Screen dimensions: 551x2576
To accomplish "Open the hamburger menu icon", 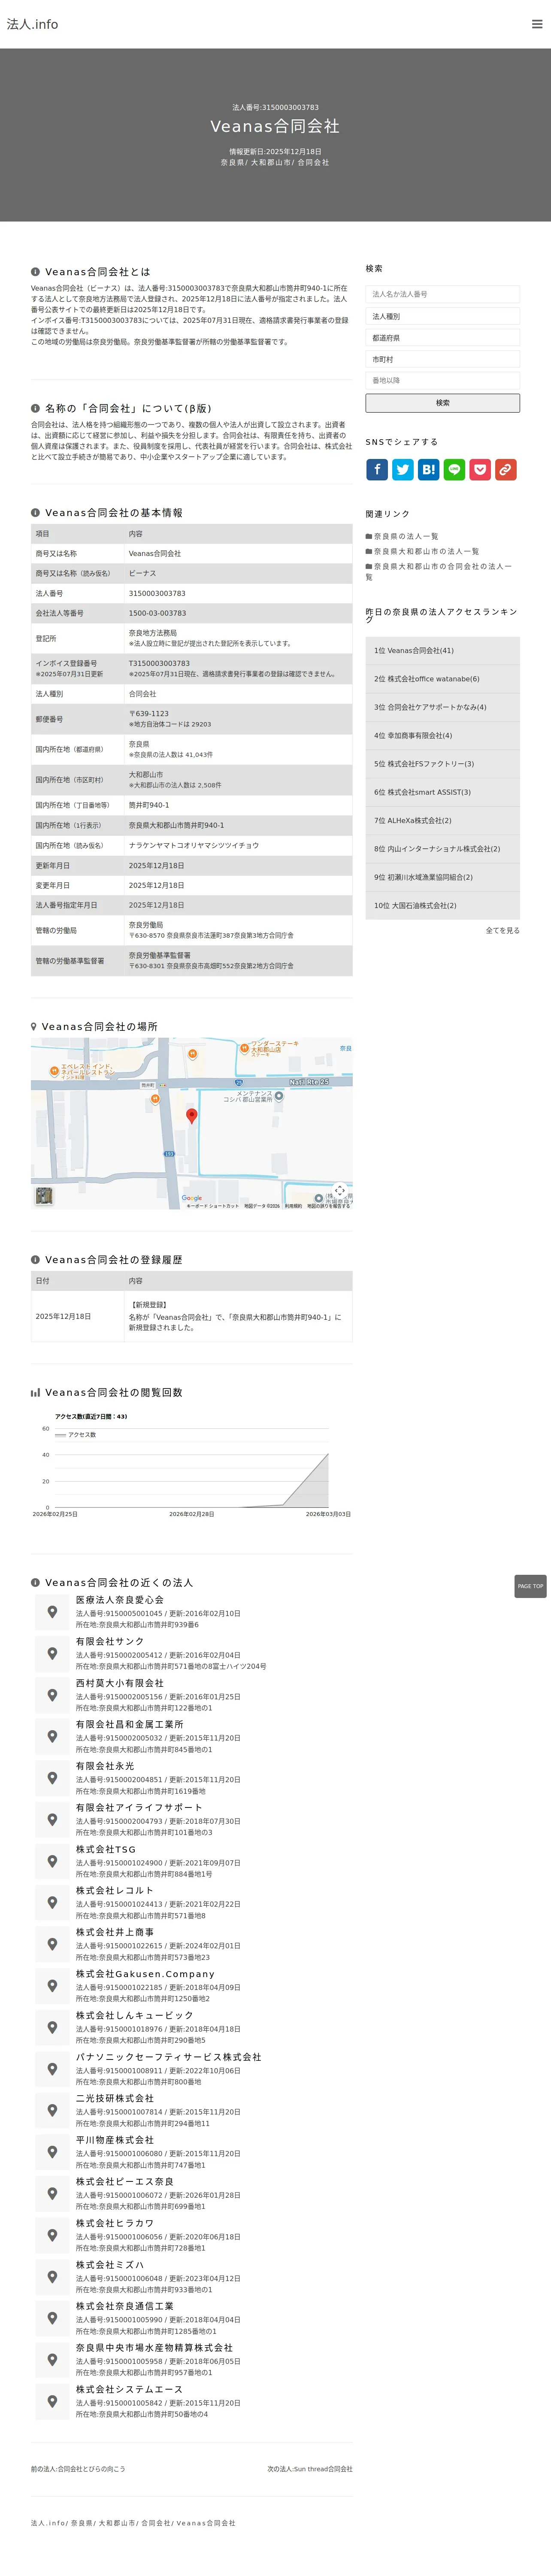I will tap(537, 24).
